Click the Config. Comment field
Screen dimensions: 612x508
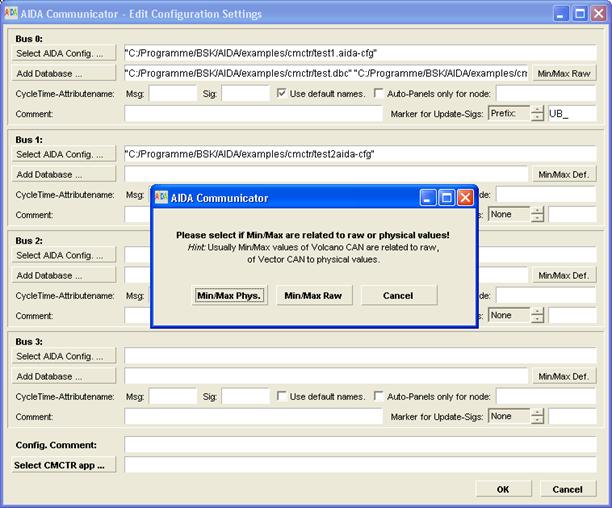[360, 445]
